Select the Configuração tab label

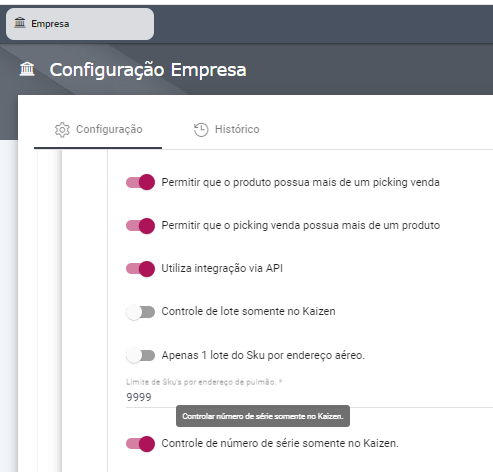click(x=109, y=129)
